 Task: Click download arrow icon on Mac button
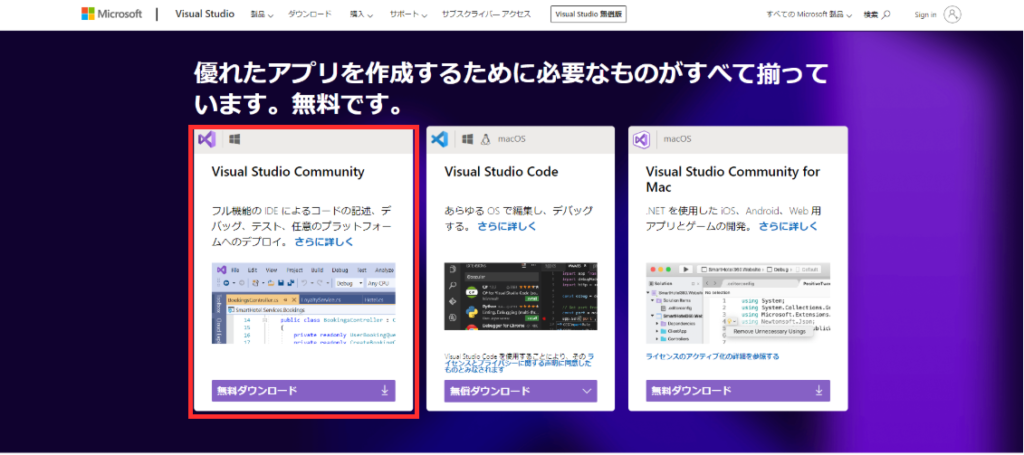tap(819, 390)
